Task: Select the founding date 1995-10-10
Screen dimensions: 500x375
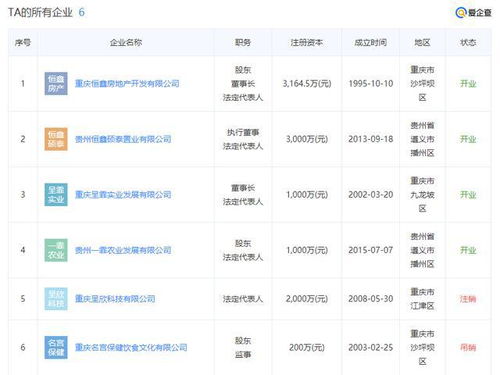Action: point(371,83)
